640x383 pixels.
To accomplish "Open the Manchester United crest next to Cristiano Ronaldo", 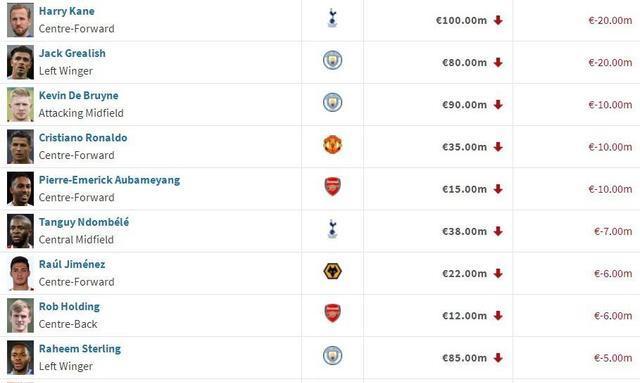I will pyautogui.click(x=333, y=145).
